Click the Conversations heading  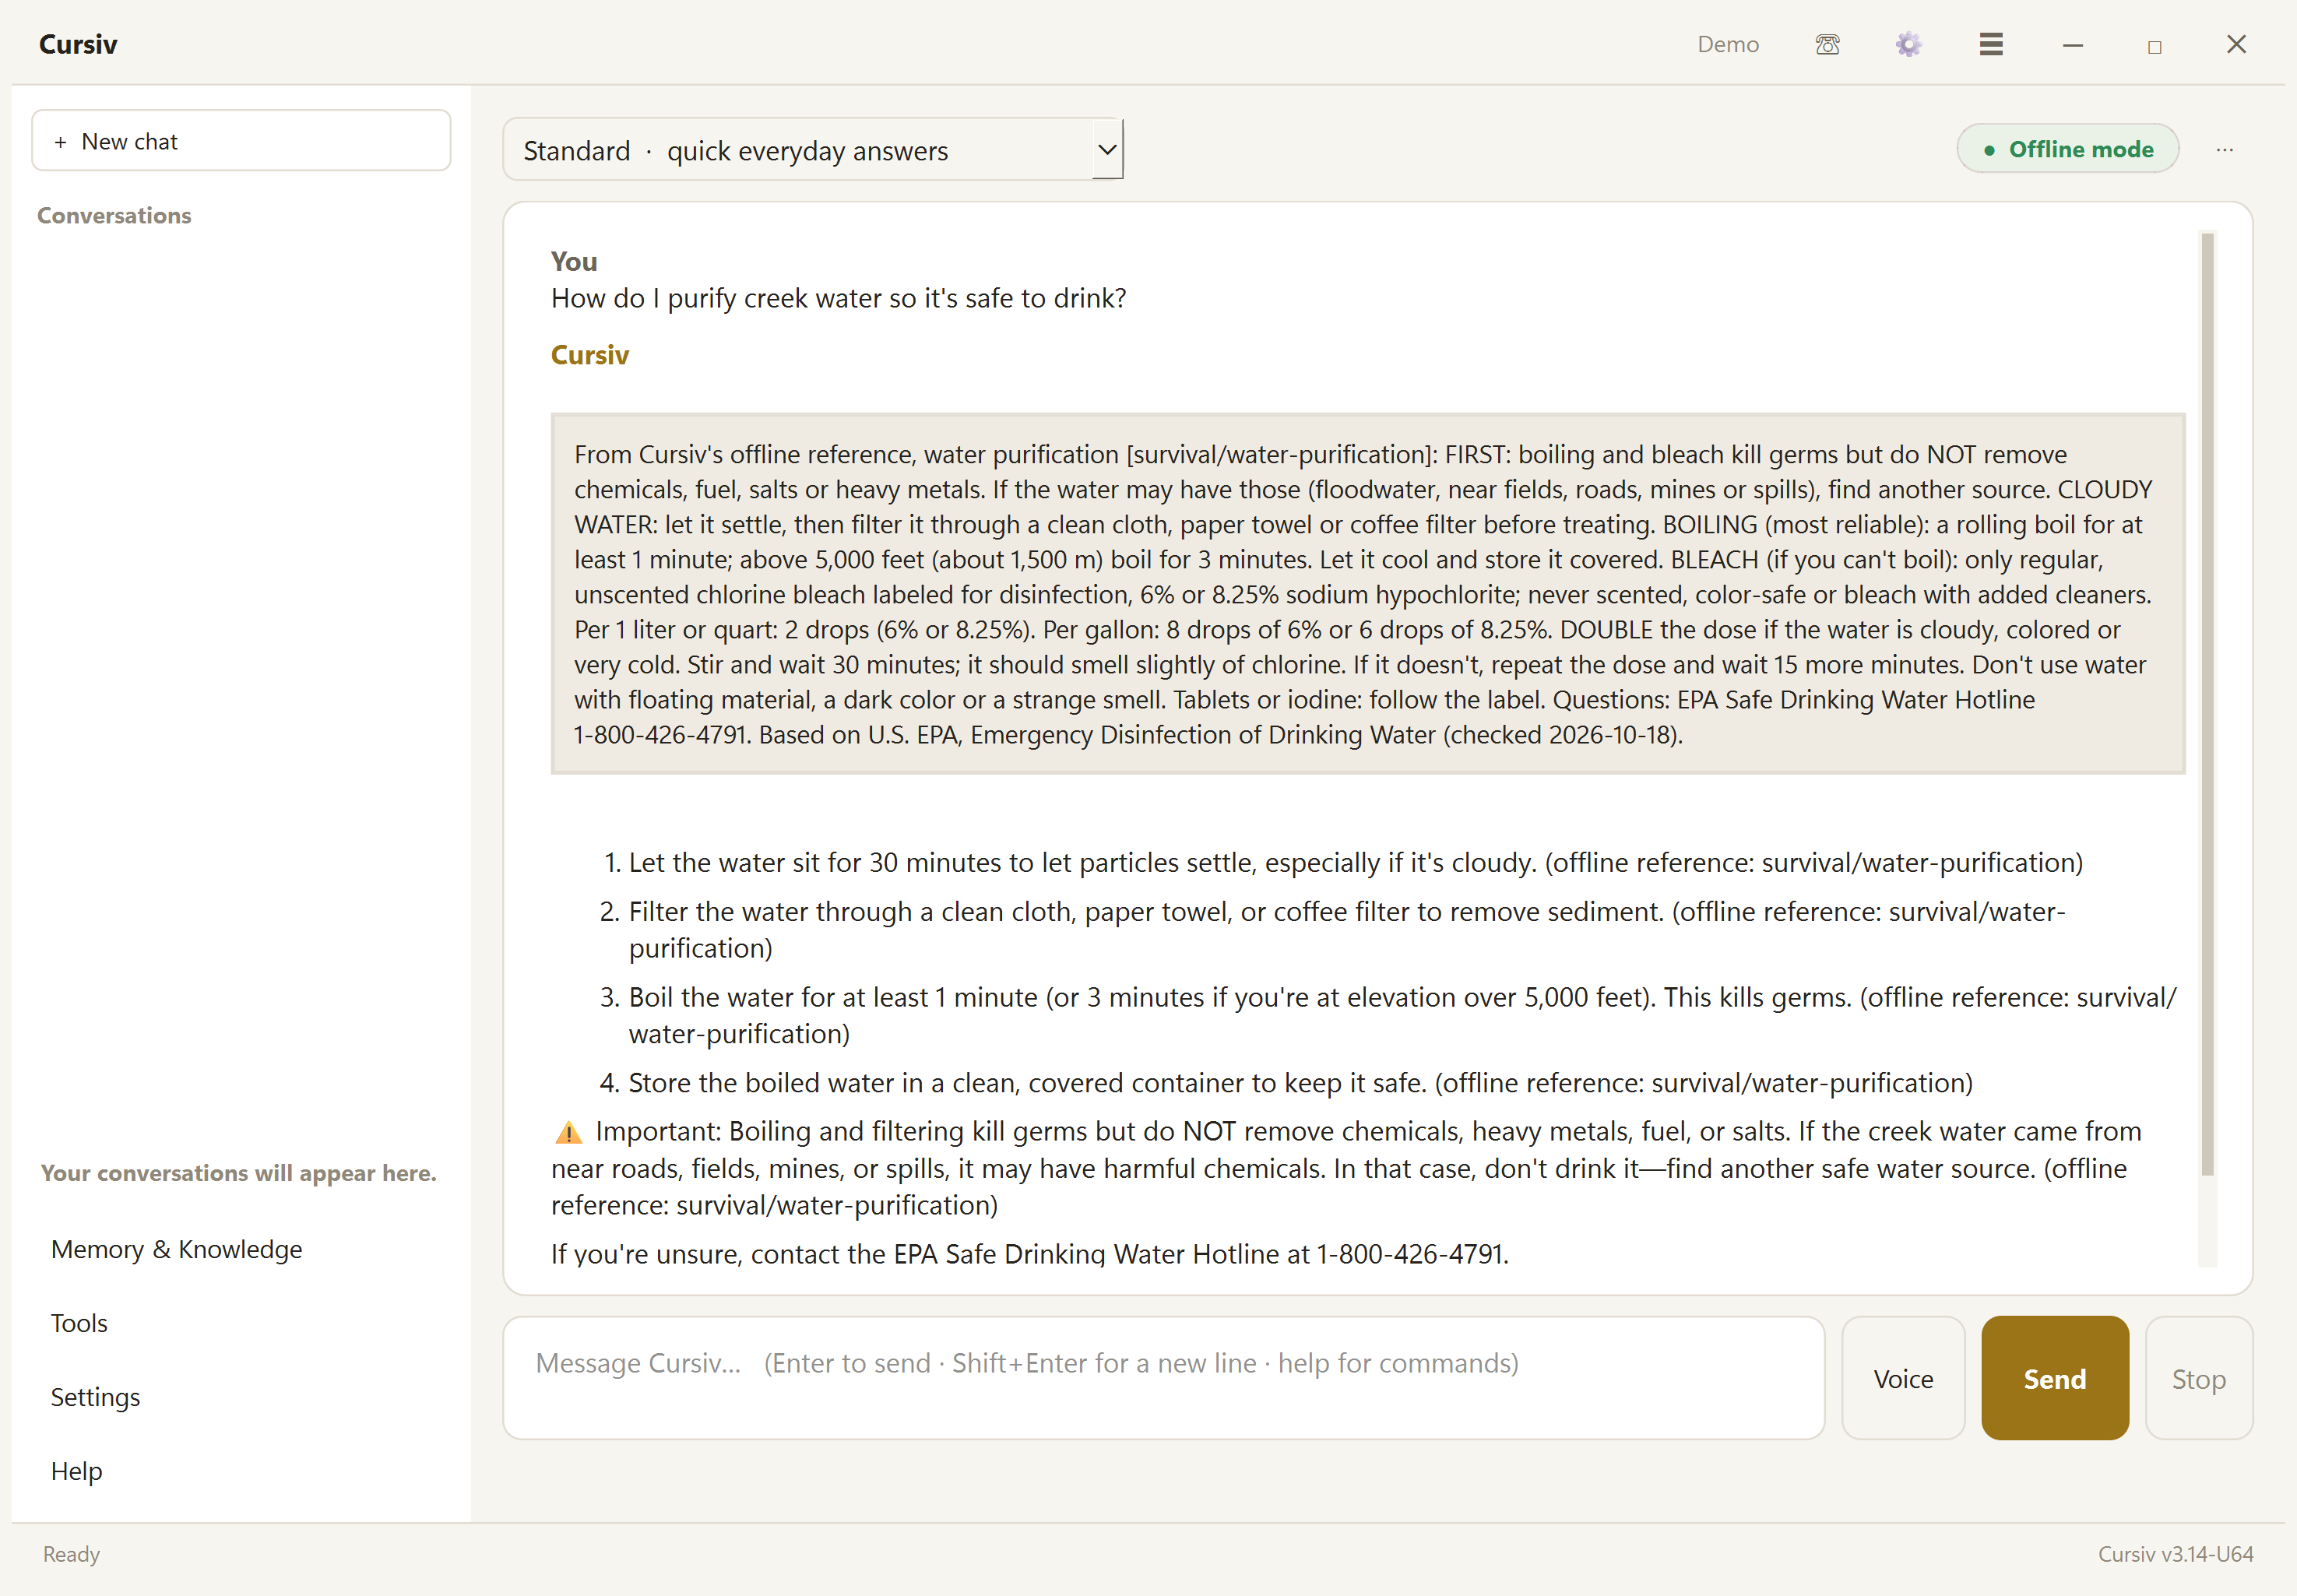(x=114, y=215)
